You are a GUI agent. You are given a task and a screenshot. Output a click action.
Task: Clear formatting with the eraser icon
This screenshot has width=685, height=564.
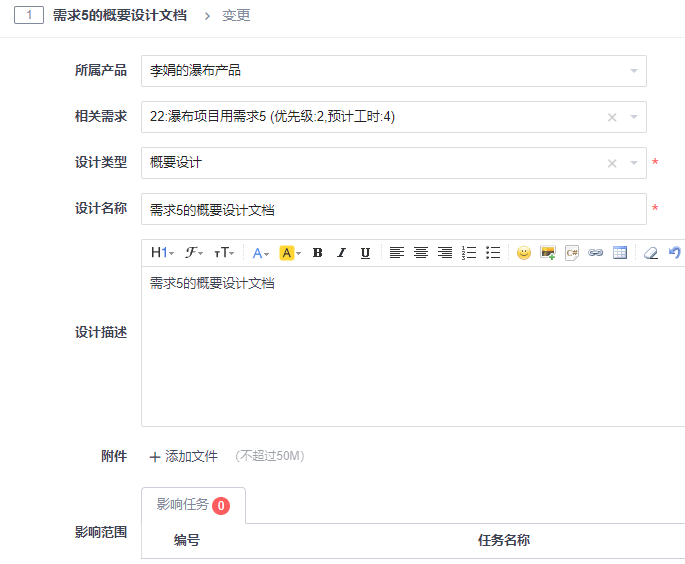pos(651,253)
